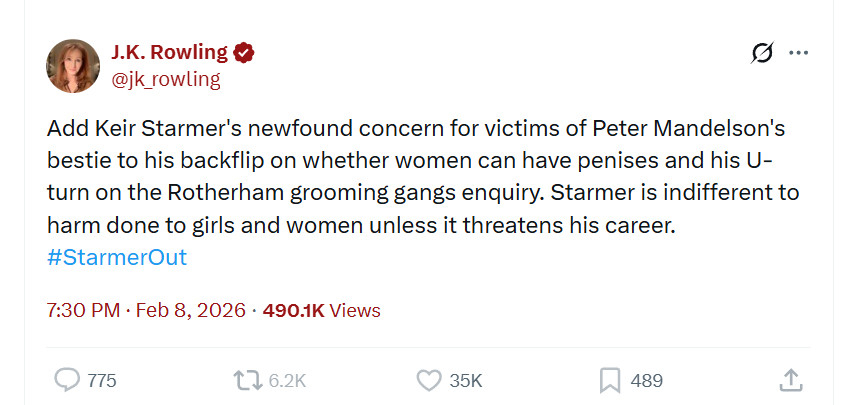Click the 775 replies count
The height and width of the screenshot is (405, 868).
tap(102, 380)
